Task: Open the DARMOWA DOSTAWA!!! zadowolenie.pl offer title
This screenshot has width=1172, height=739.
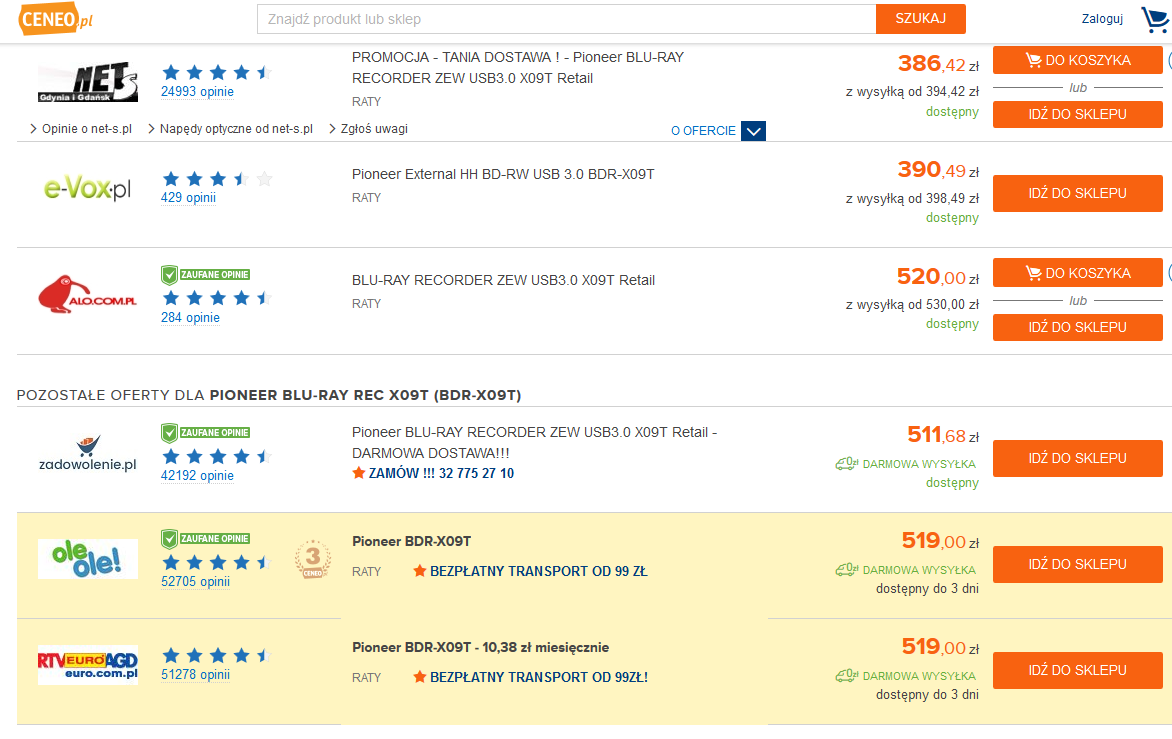Action: [534, 442]
